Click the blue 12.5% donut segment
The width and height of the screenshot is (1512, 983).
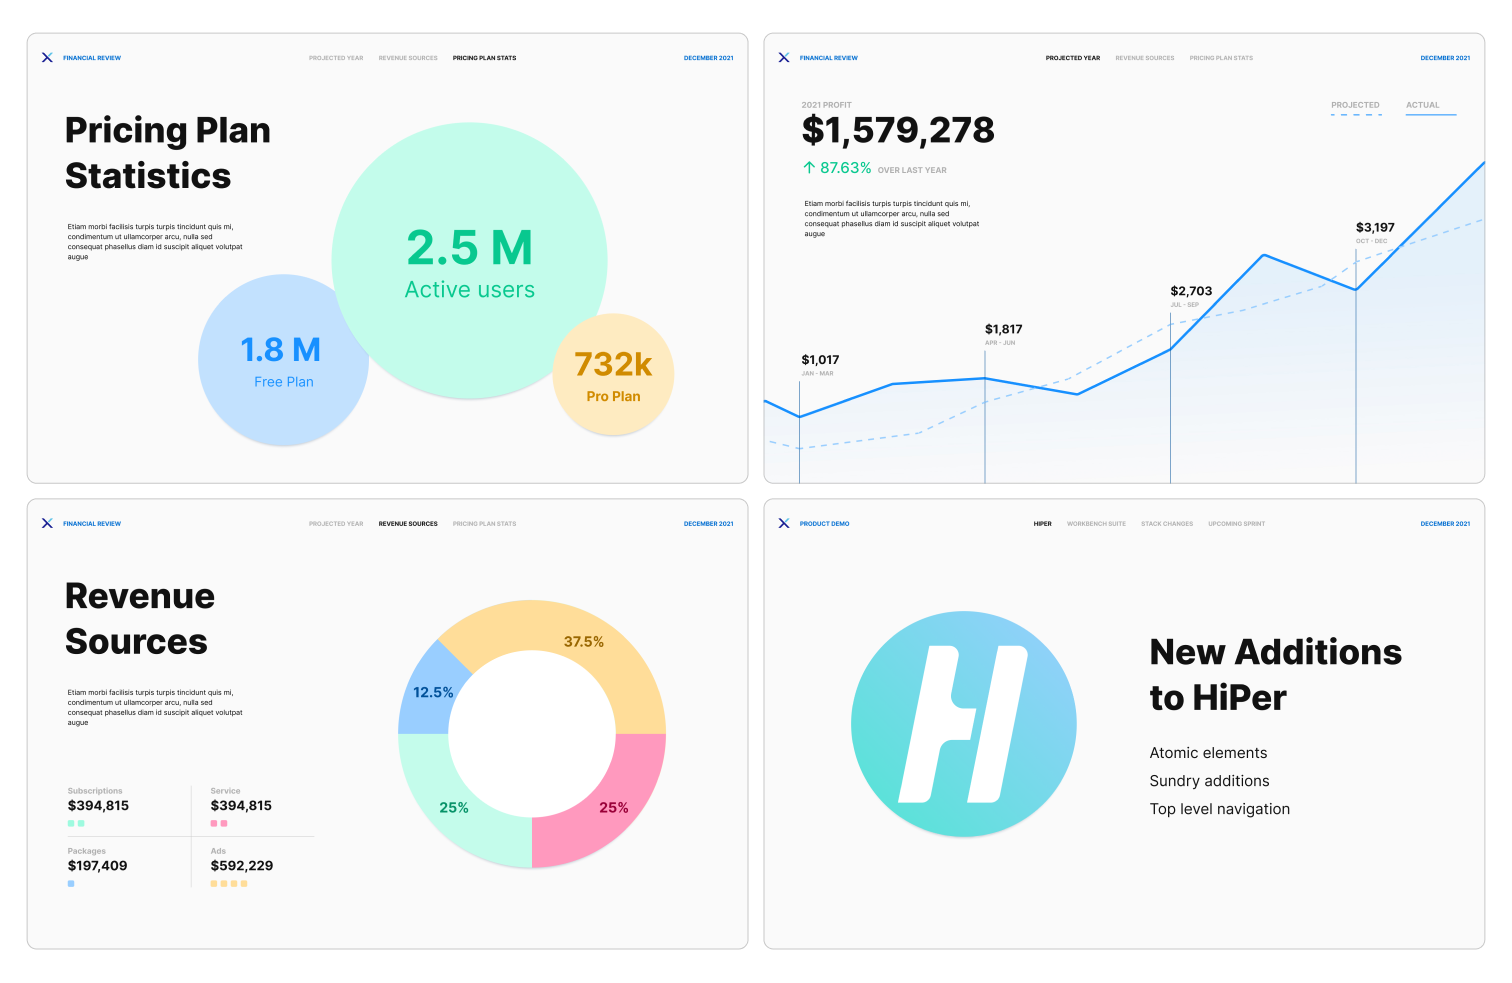click(432, 692)
